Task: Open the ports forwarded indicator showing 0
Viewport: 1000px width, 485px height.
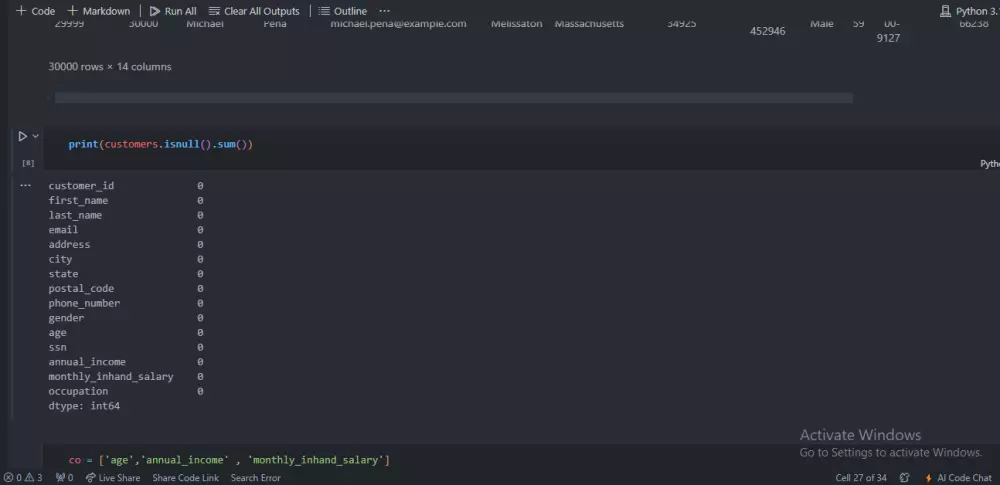Action: pos(64,477)
